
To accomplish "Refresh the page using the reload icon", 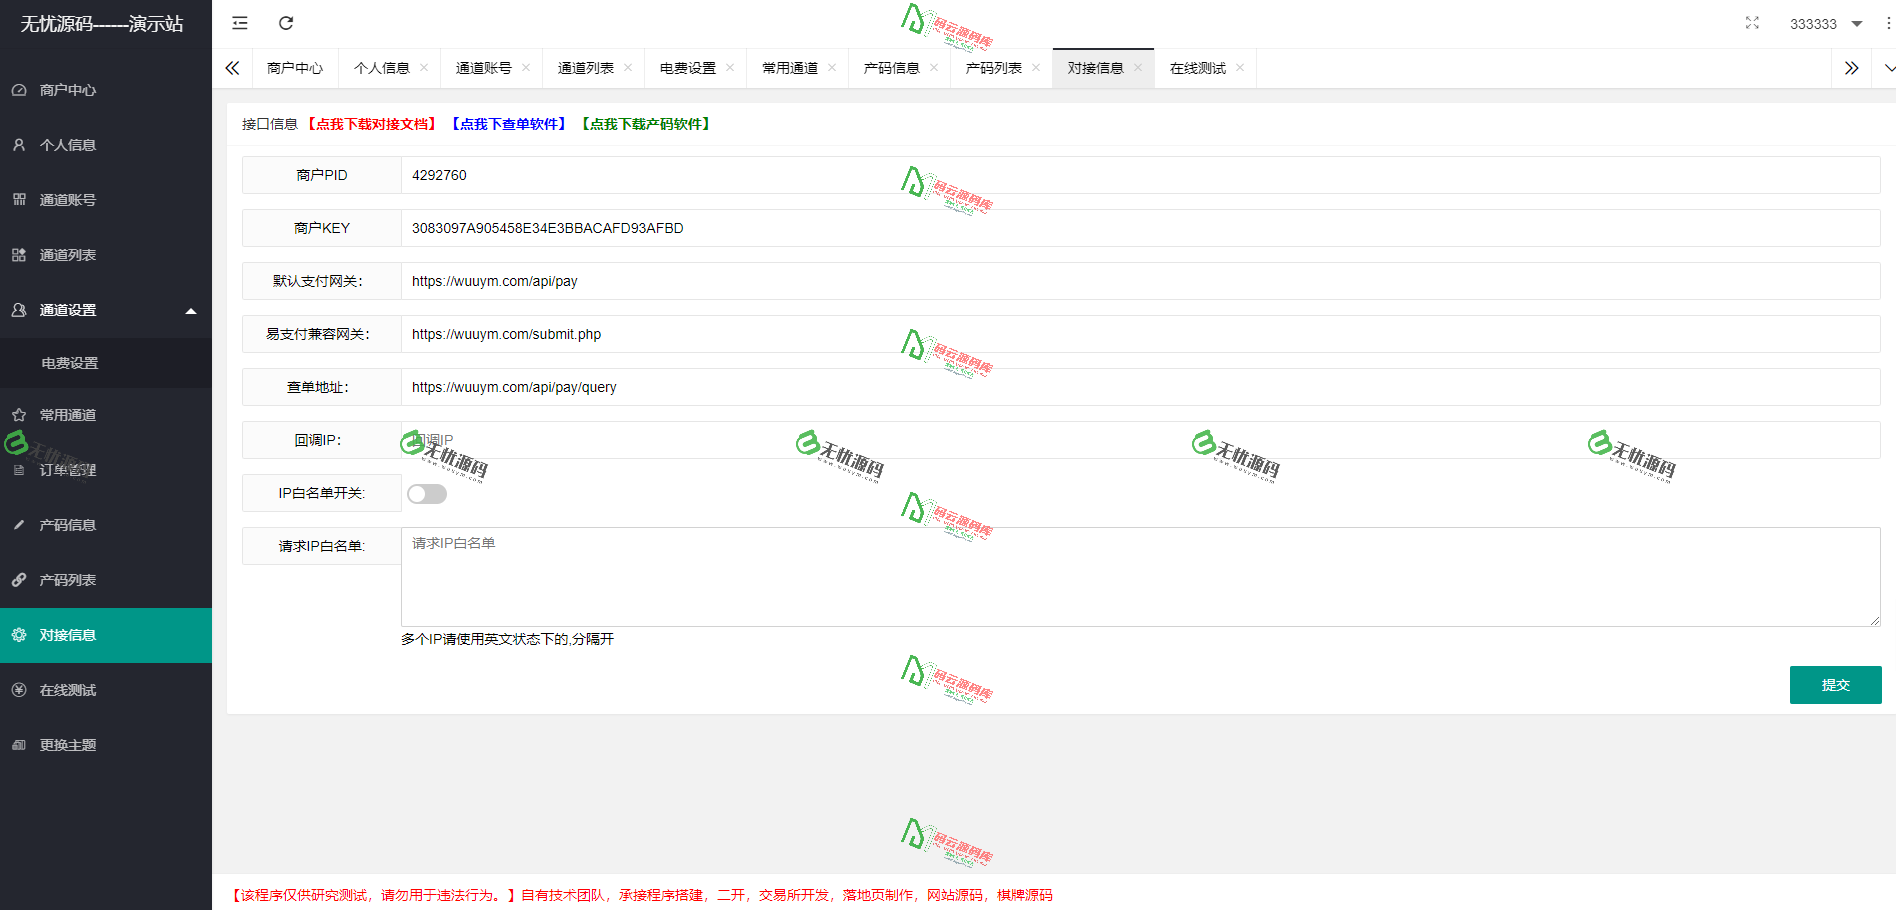I will click(286, 22).
